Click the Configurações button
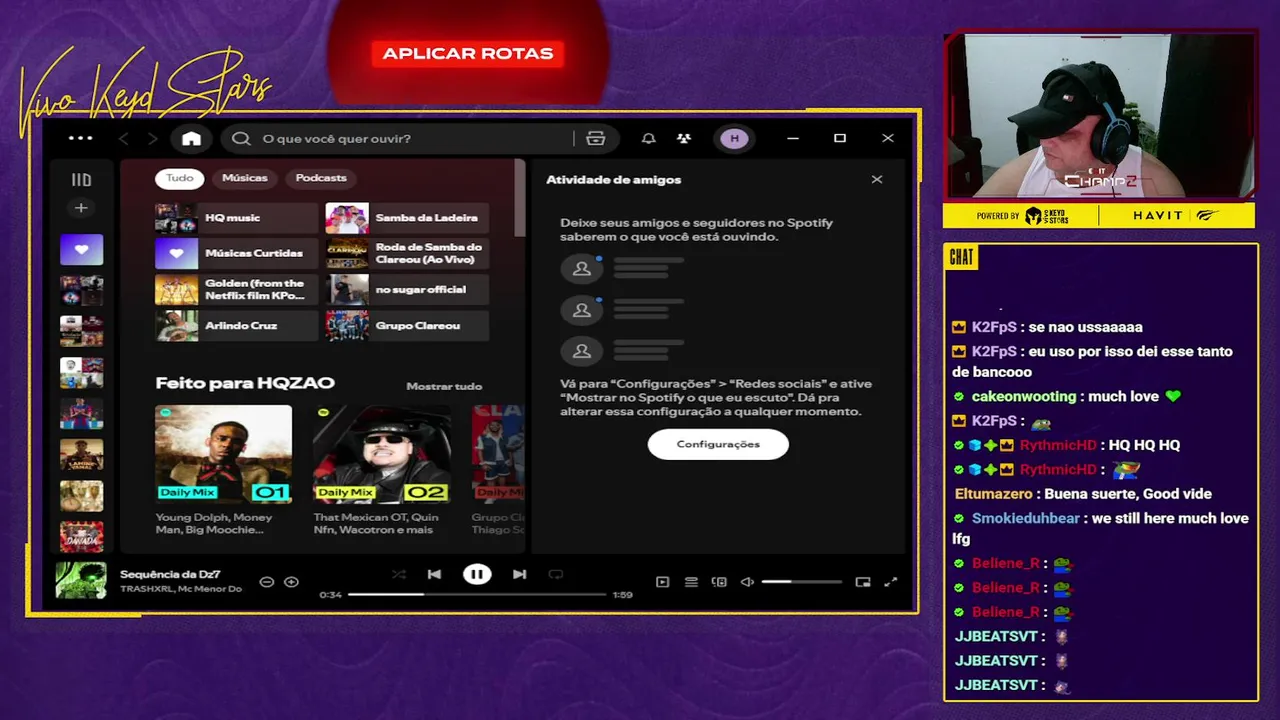The width and height of the screenshot is (1280, 720). click(x=718, y=444)
